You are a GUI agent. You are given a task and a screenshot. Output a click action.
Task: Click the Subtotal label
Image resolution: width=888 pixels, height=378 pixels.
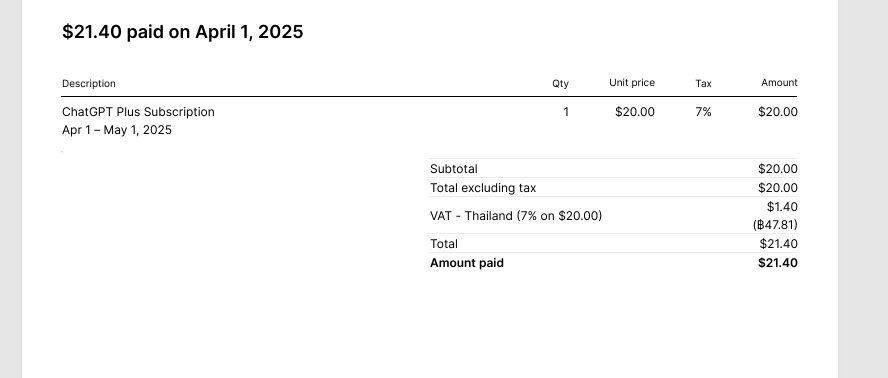(454, 169)
